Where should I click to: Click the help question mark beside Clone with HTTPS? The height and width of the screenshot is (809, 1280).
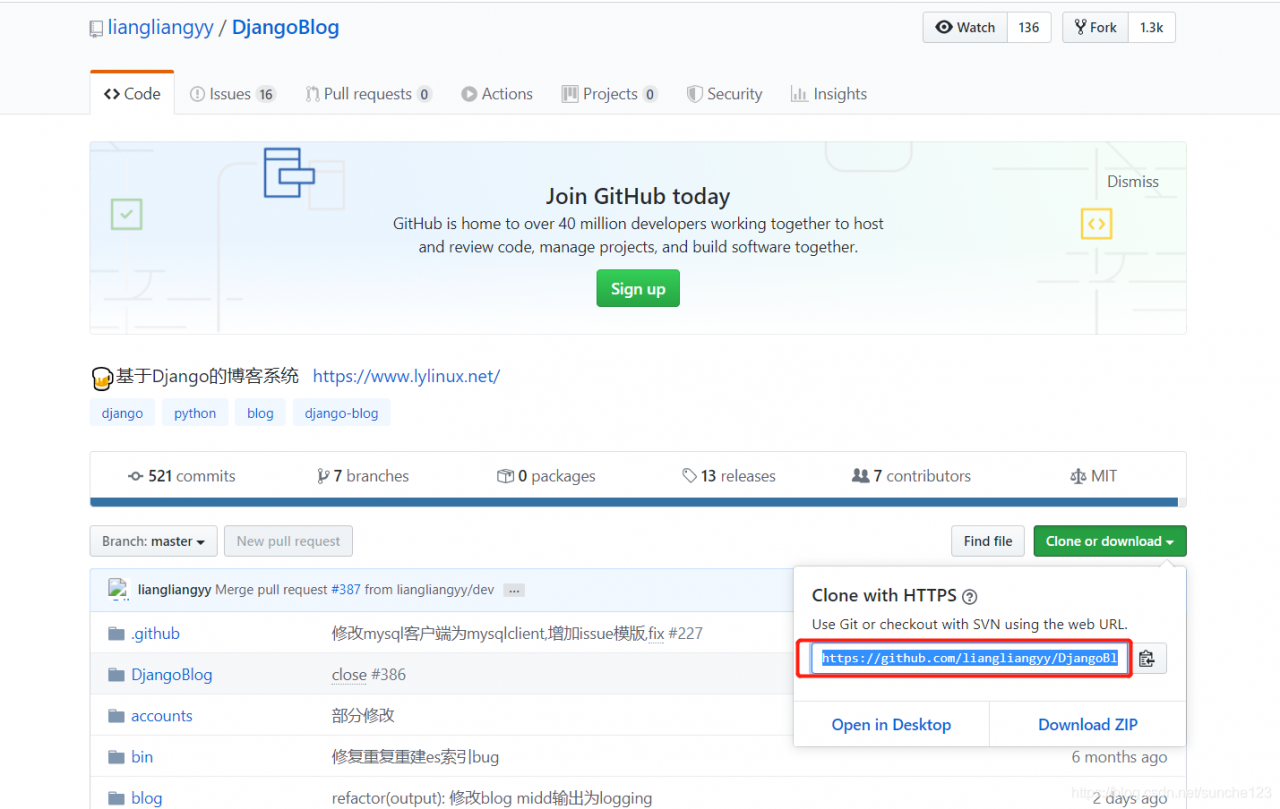[x=969, y=596]
